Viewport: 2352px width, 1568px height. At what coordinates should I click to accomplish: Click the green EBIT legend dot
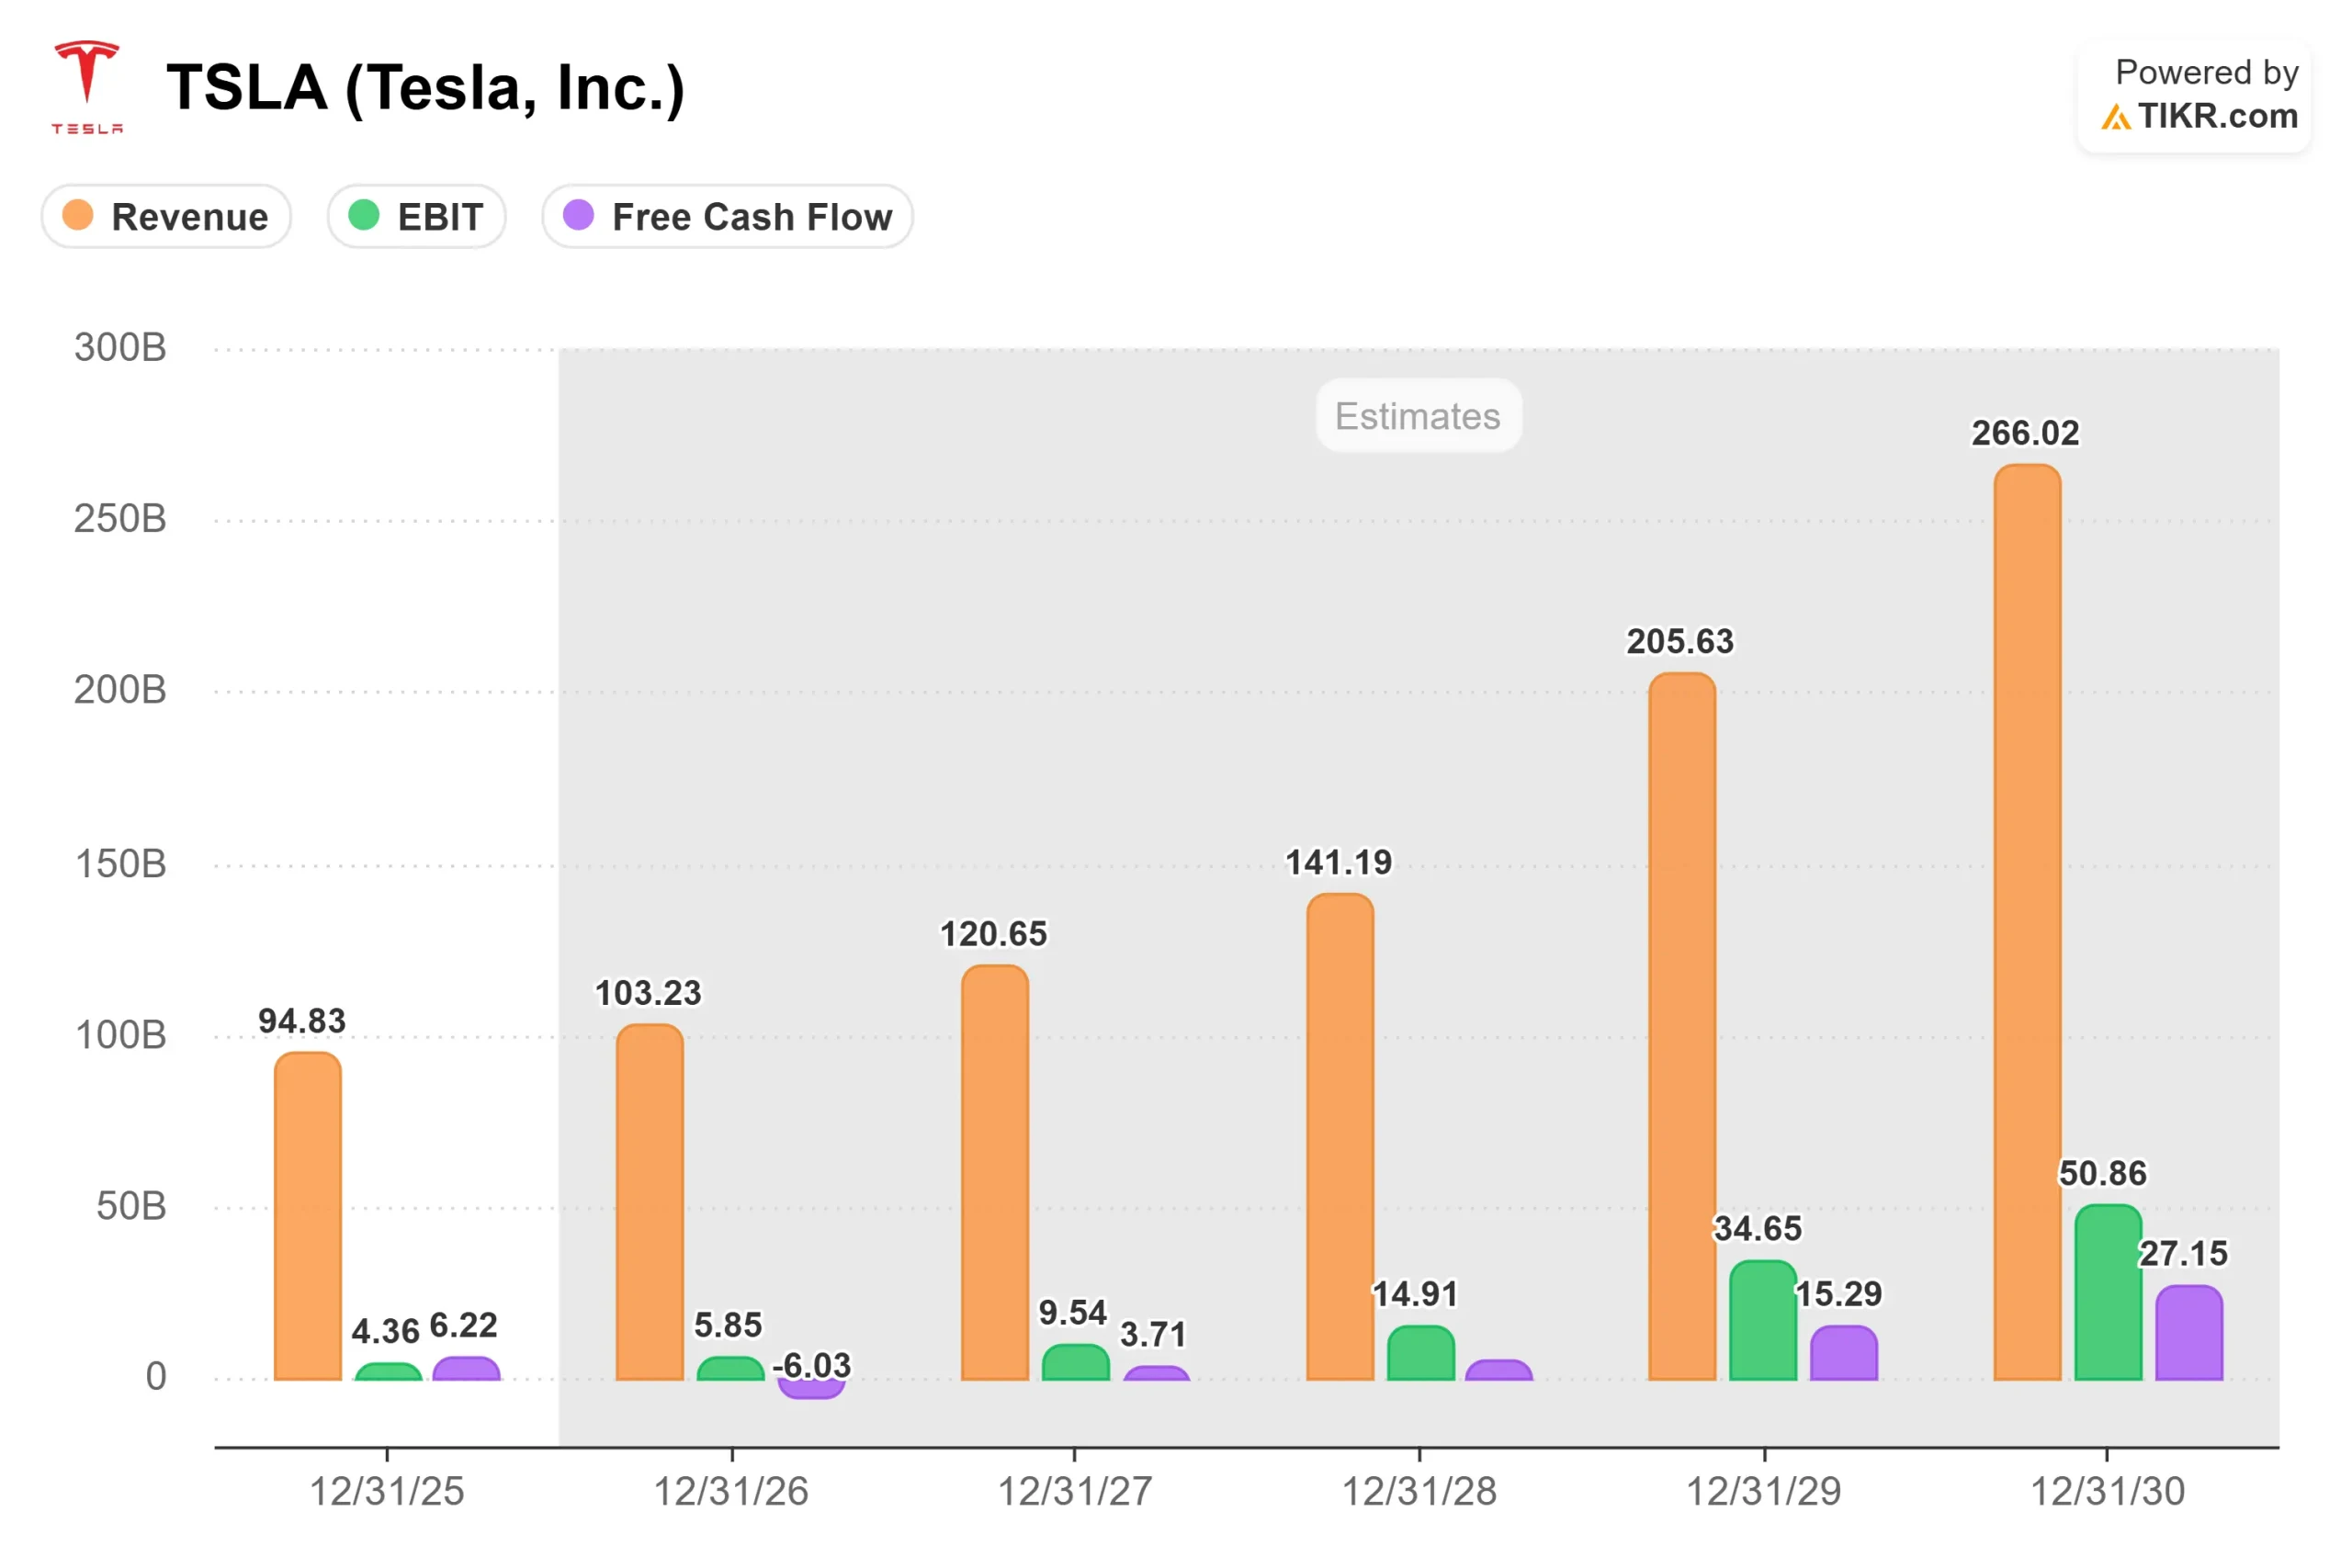363,215
